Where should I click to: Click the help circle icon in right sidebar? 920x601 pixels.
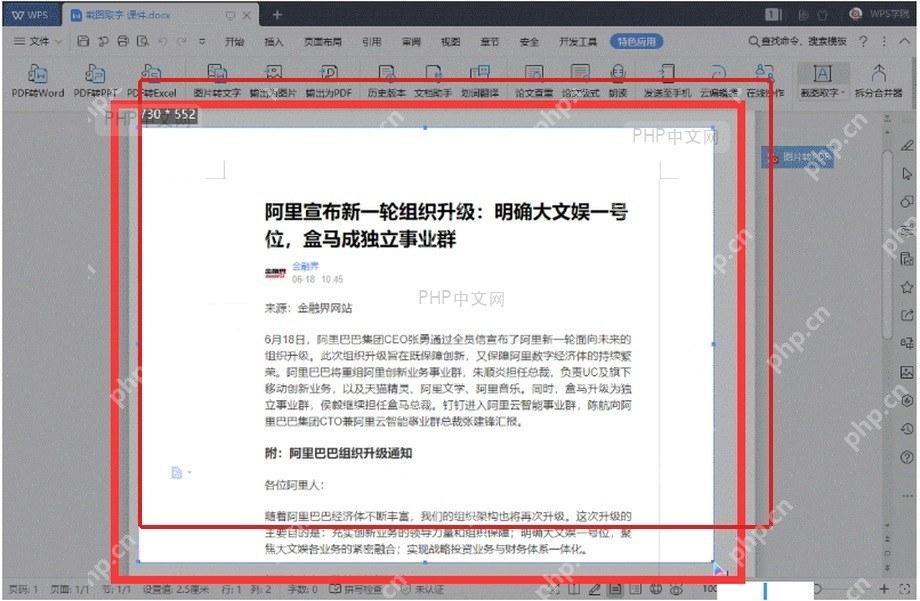(x=907, y=457)
